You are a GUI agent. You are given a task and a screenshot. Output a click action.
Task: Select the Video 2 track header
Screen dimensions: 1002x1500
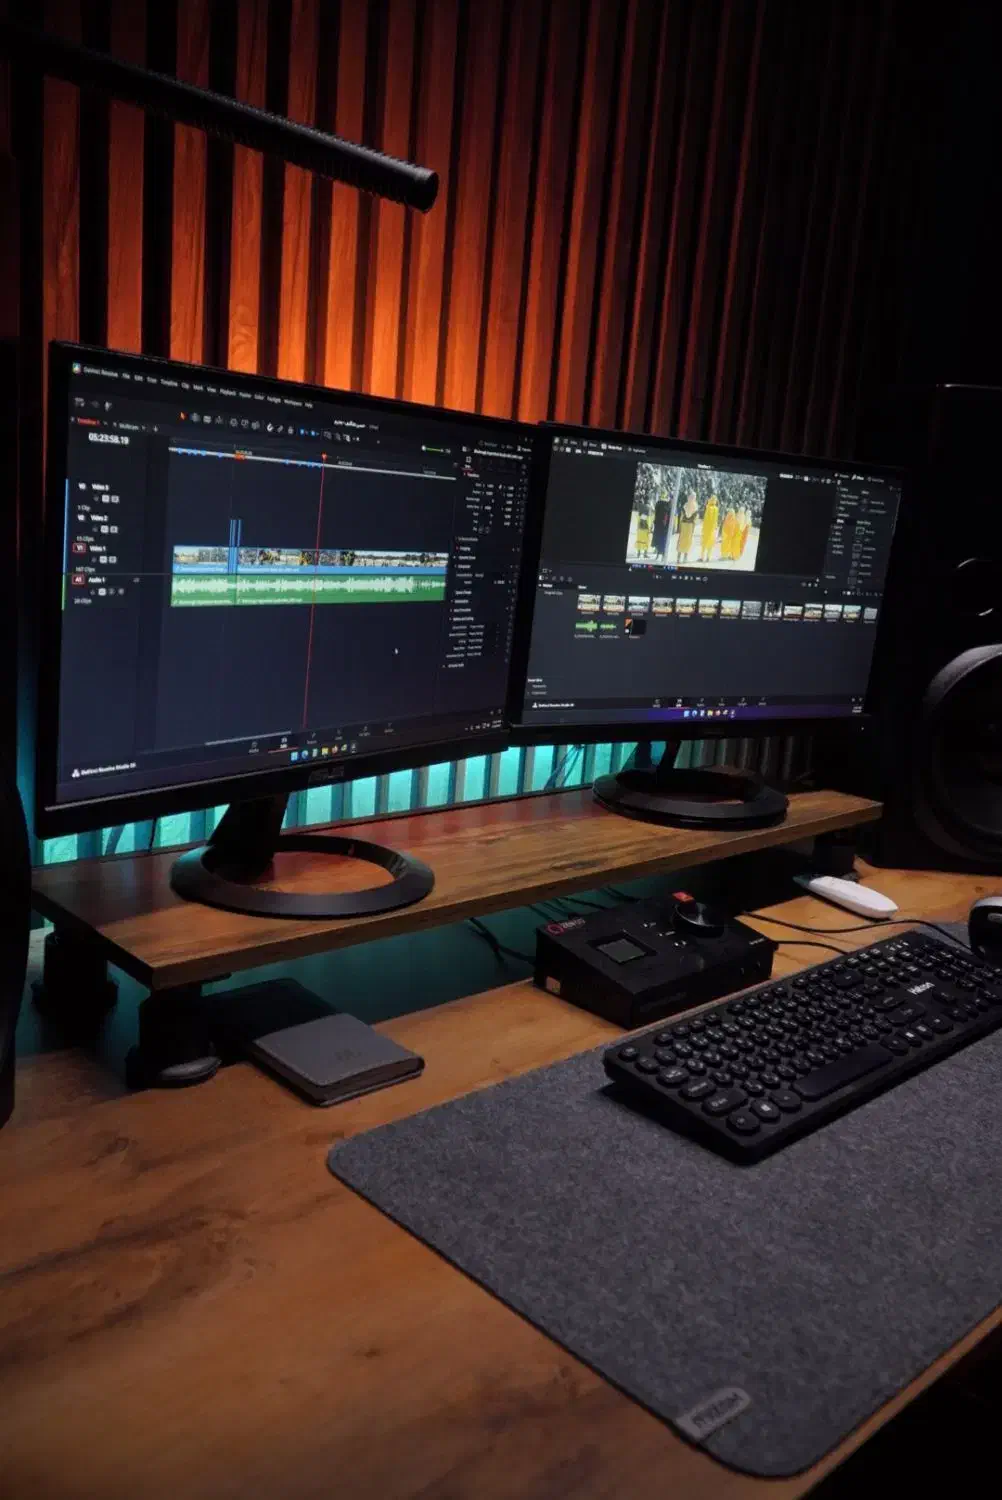click(x=99, y=518)
